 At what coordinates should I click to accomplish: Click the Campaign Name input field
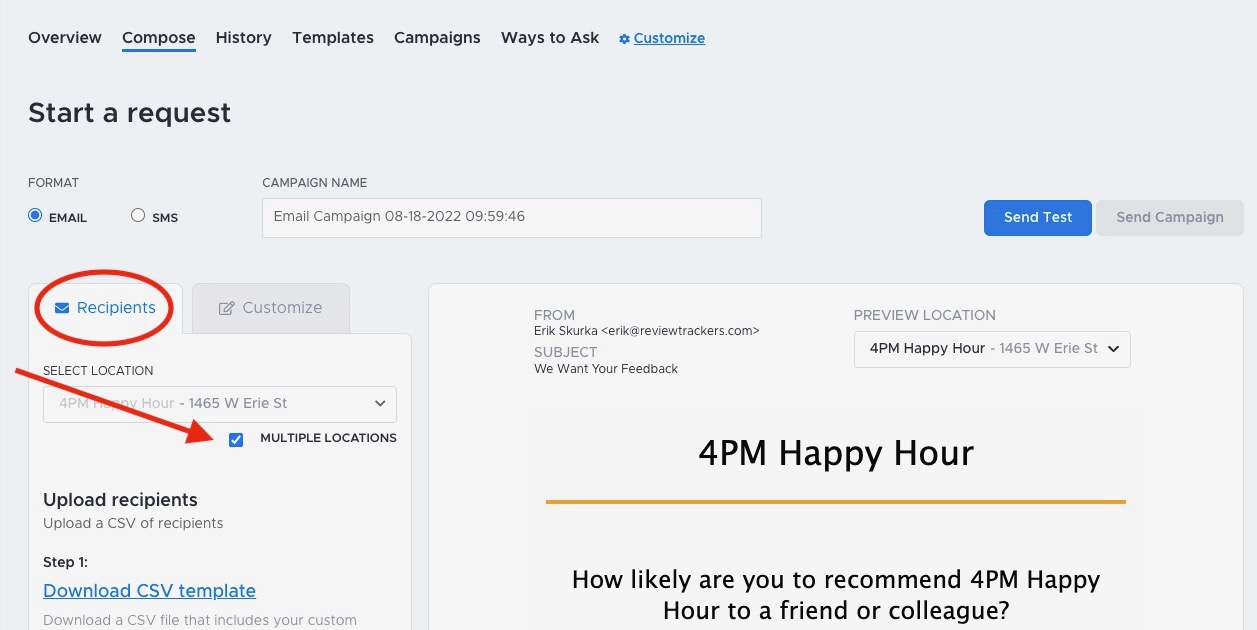pos(512,217)
